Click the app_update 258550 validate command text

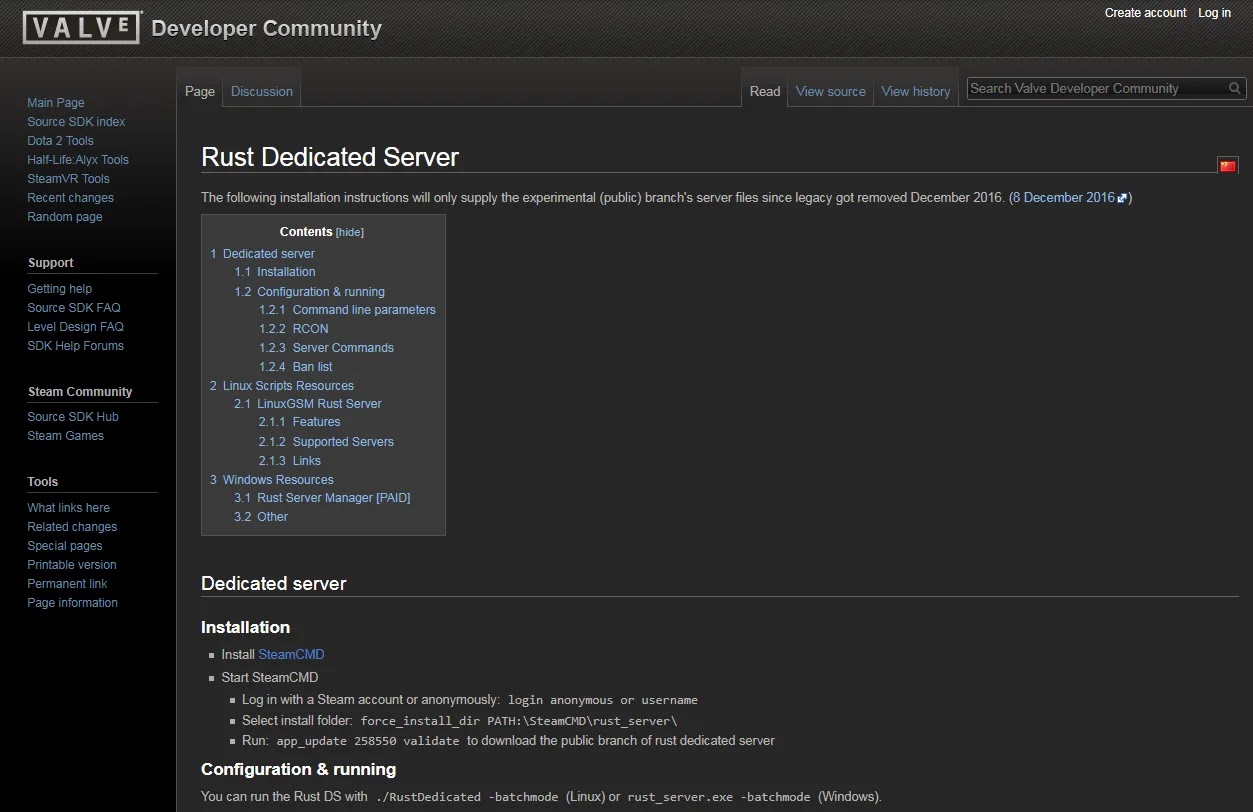point(368,742)
